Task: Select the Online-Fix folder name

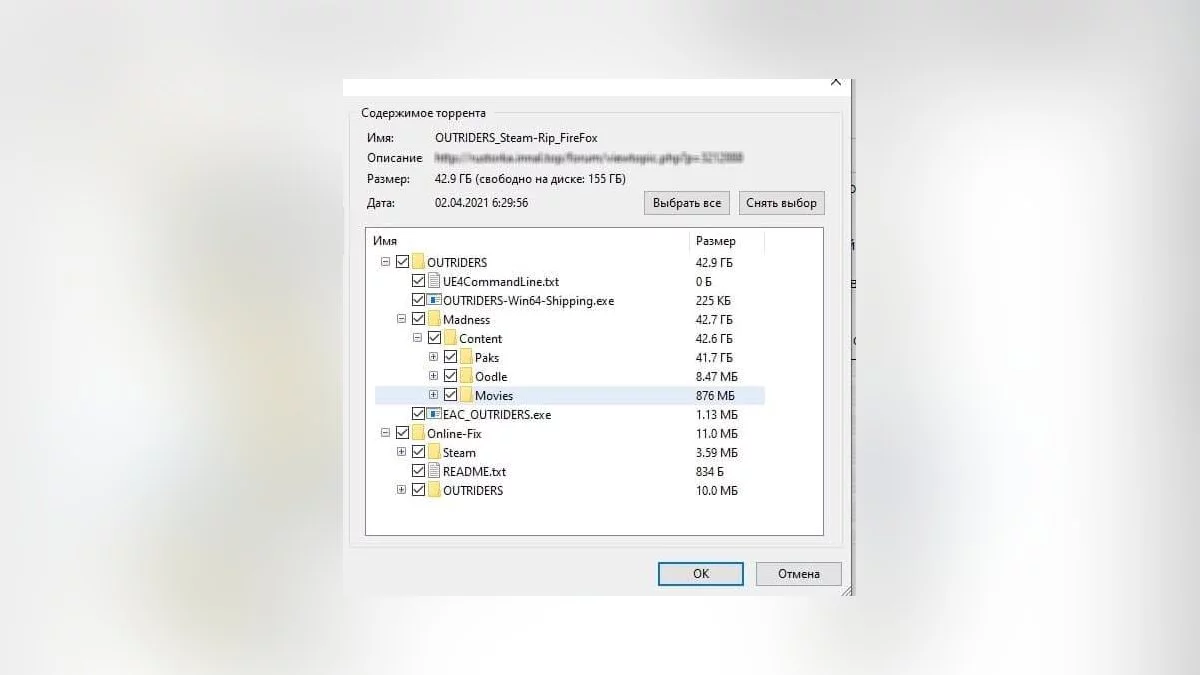Action: click(x=453, y=433)
